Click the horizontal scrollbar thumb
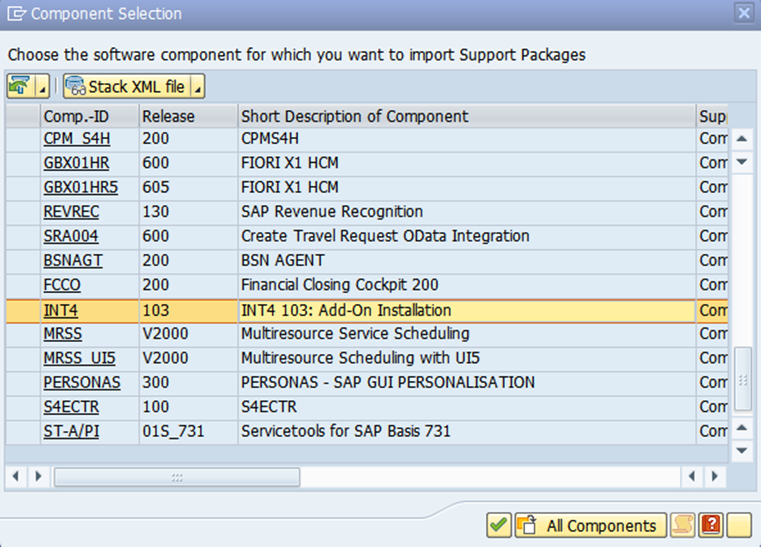 tap(177, 477)
